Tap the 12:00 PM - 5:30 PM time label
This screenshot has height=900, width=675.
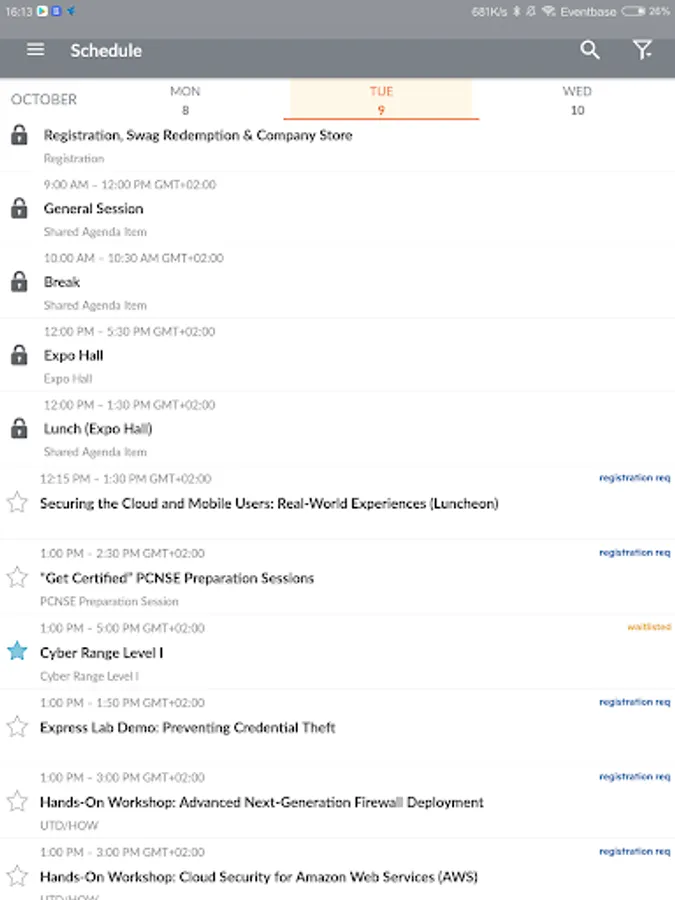tap(129, 331)
